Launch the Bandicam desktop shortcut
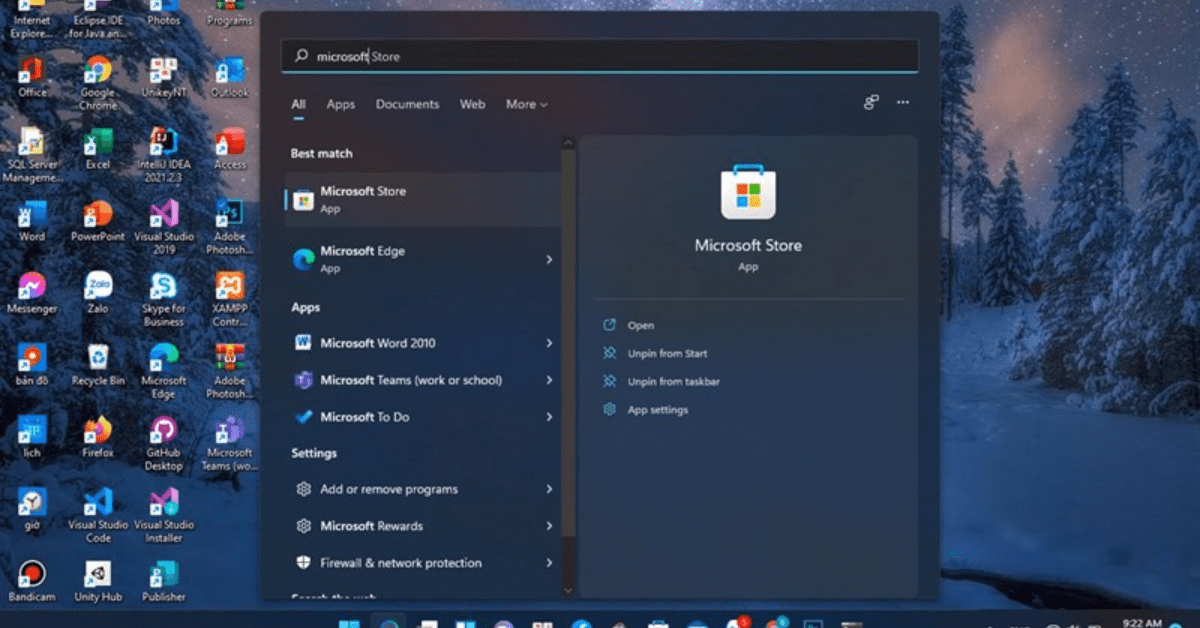Image resolution: width=1200 pixels, height=628 pixels. click(x=32, y=581)
